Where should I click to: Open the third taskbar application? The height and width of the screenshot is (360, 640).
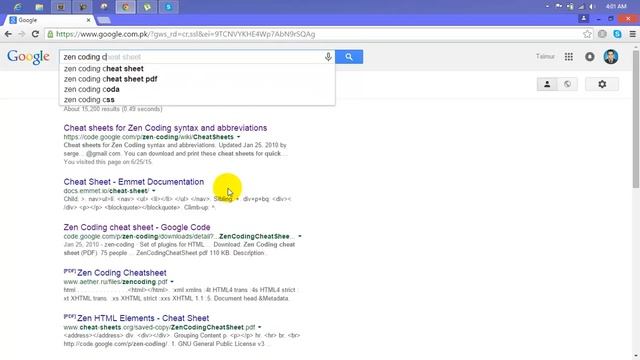click(x=60, y=7)
